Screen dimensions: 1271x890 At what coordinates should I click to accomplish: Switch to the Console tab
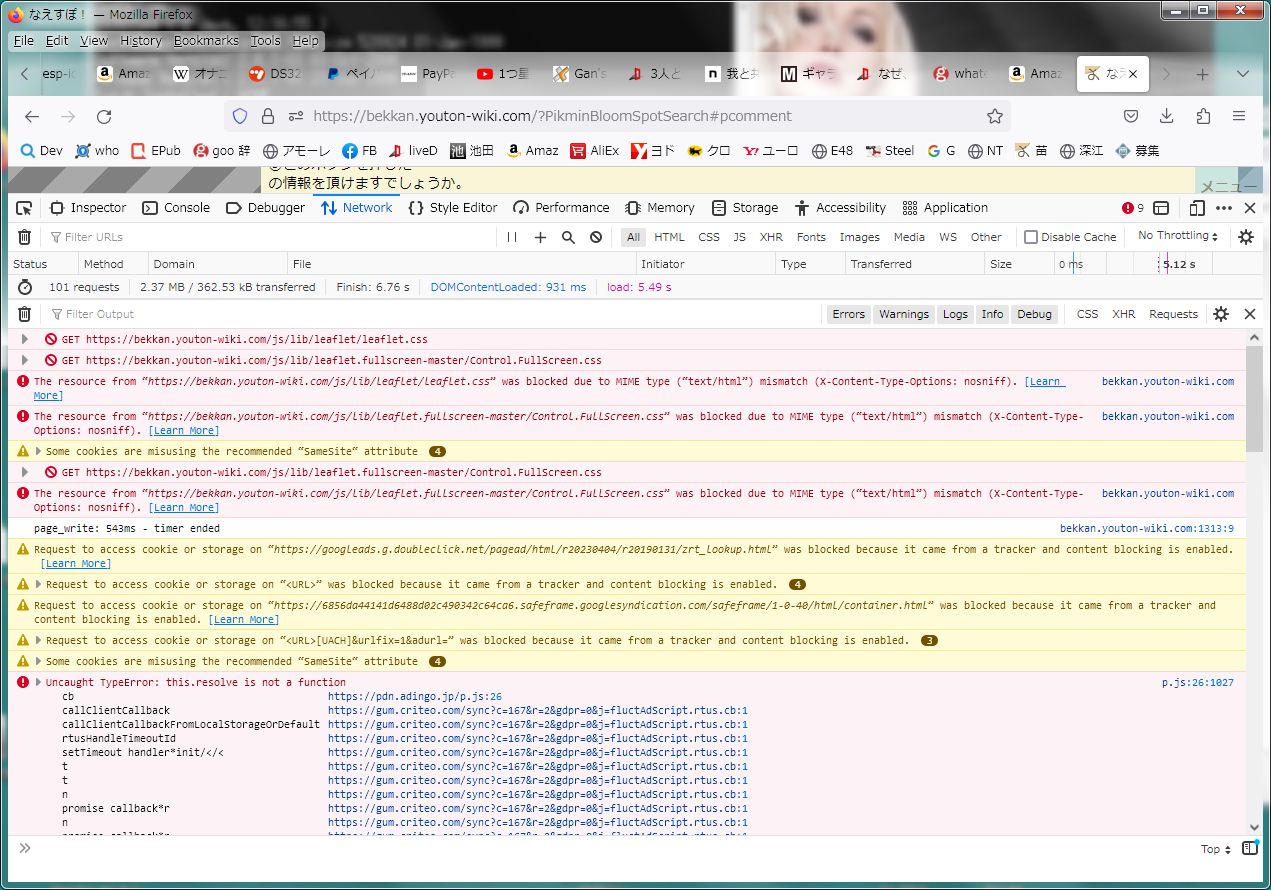[x=176, y=208]
